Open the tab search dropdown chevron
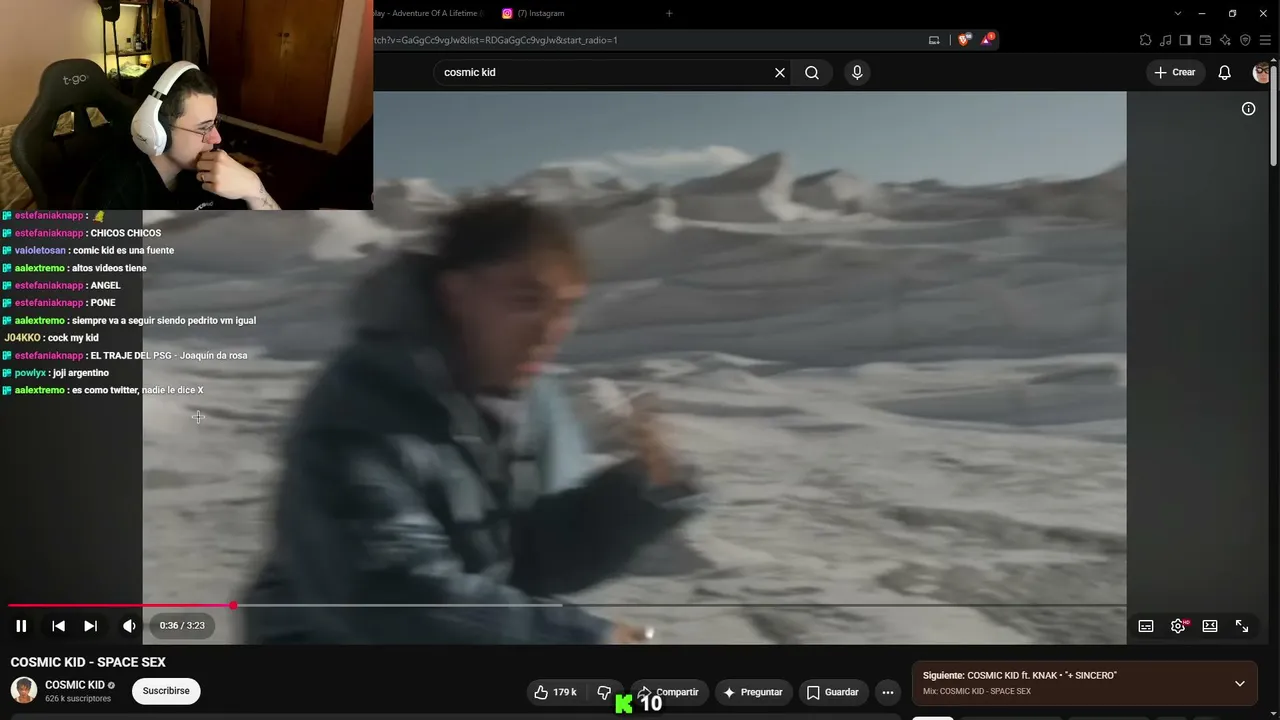 click(1179, 13)
